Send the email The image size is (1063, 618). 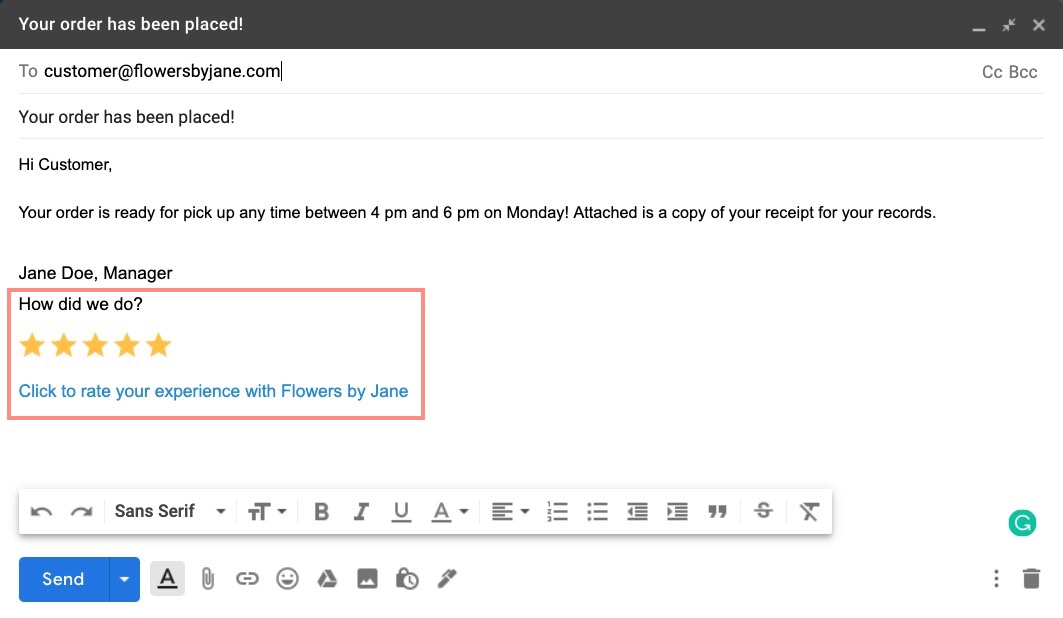click(64, 579)
